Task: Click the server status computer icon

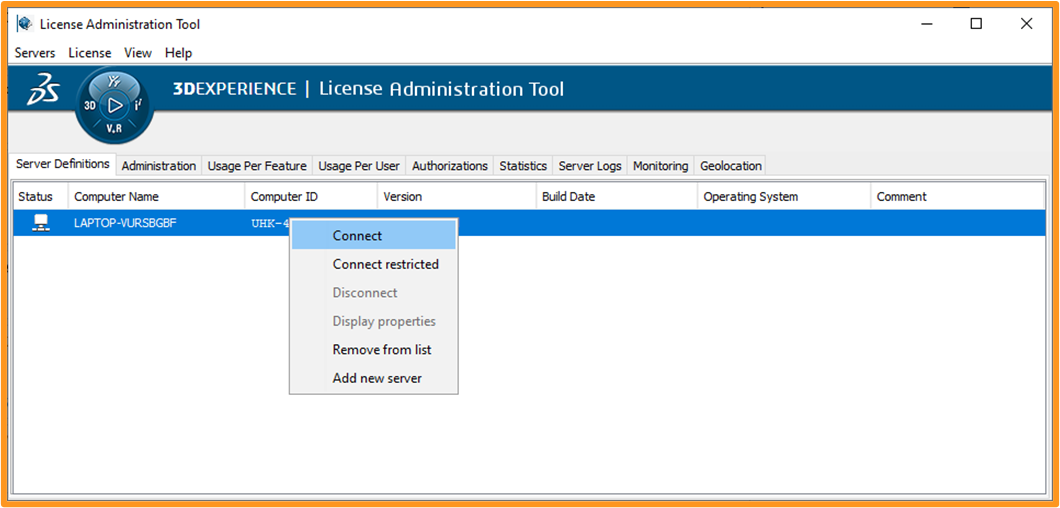Action: 40,223
